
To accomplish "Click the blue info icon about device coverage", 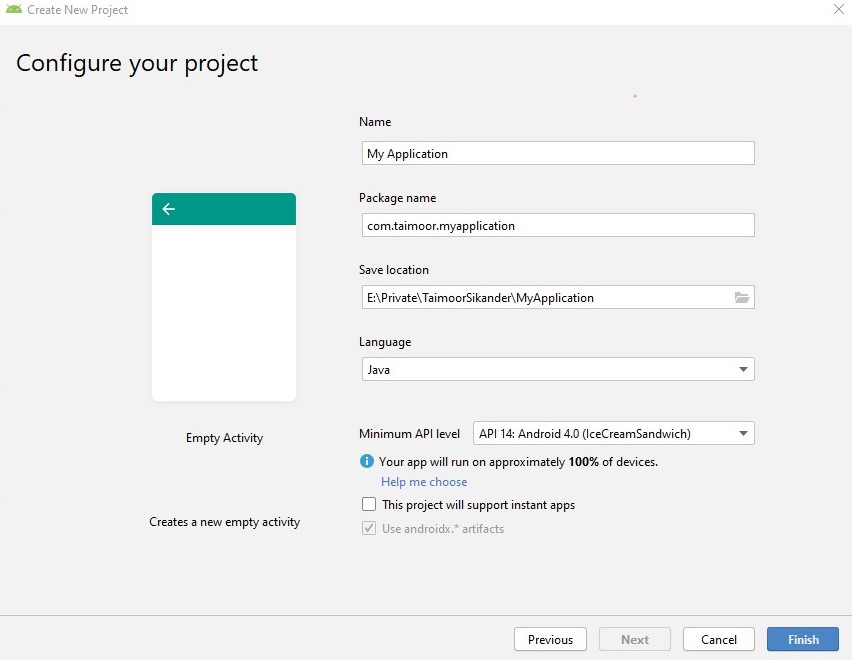I will [x=366, y=461].
